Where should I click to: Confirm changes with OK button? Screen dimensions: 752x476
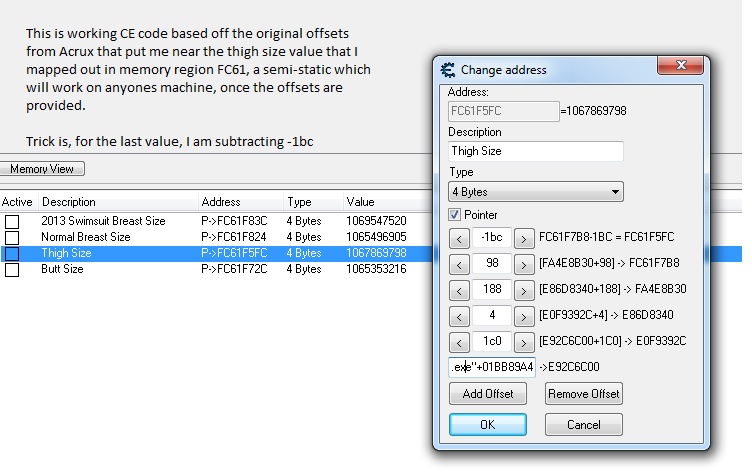(x=488, y=425)
